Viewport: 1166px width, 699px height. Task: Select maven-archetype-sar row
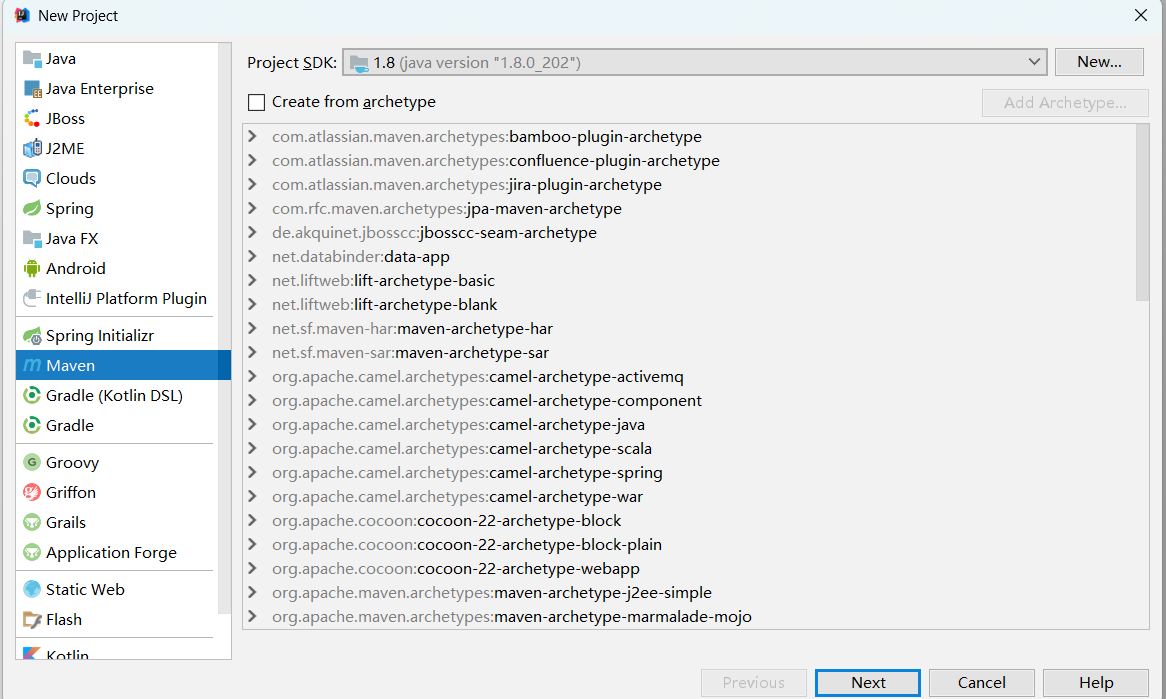[x=689, y=352]
